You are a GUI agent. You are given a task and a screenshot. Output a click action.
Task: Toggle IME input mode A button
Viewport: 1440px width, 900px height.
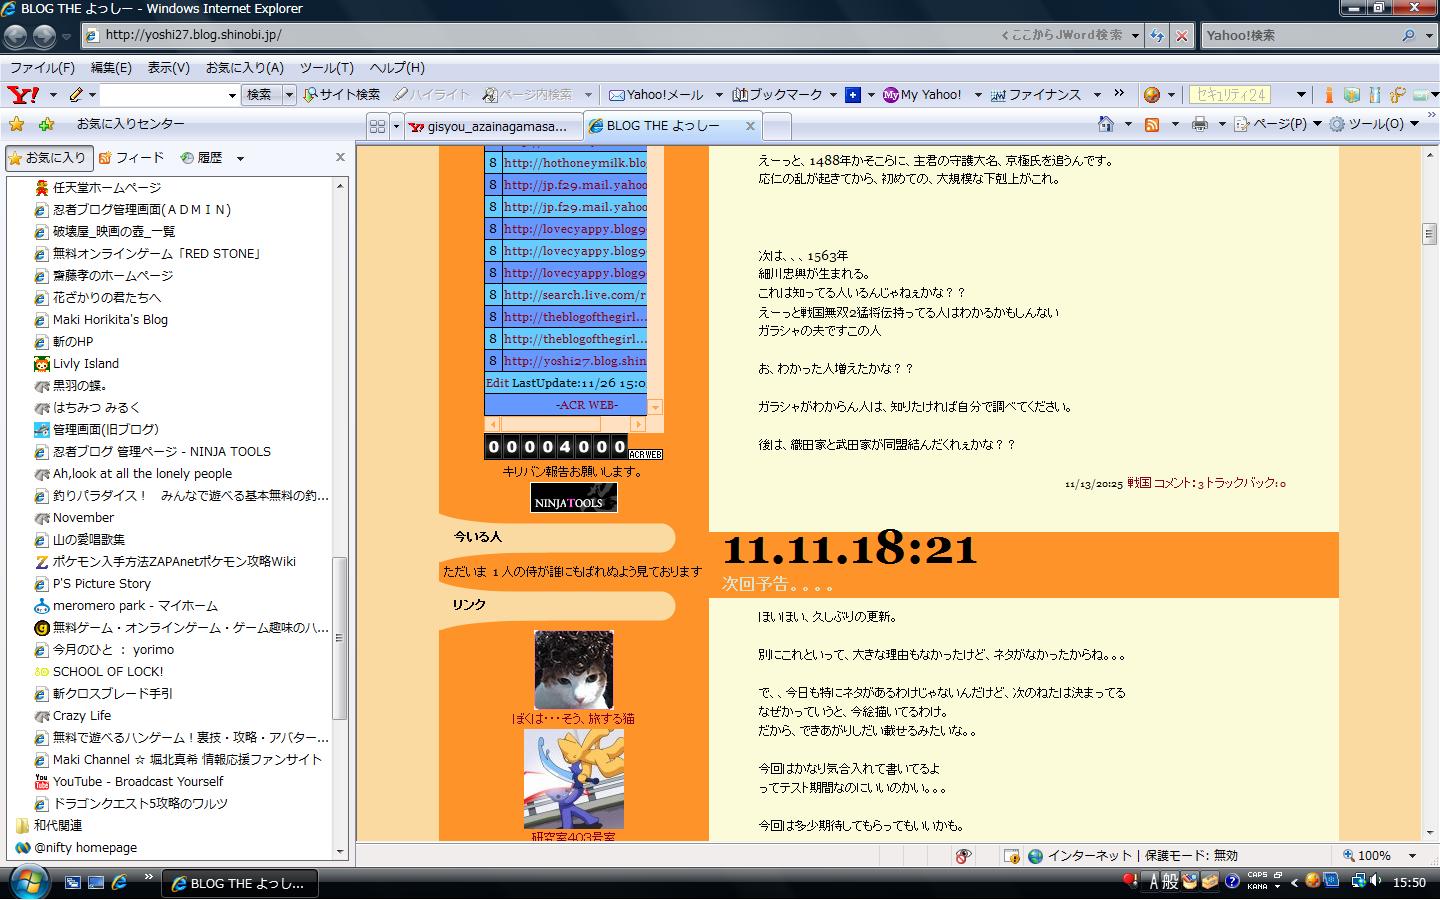(1154, 881)
